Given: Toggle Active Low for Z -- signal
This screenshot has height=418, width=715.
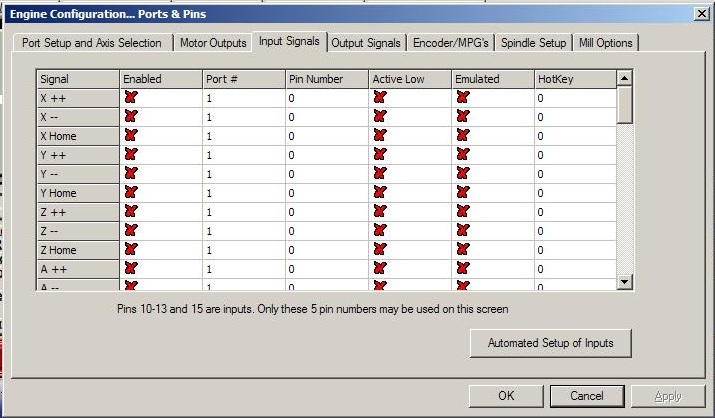Looking at the screenshot, I should [380, 231].
